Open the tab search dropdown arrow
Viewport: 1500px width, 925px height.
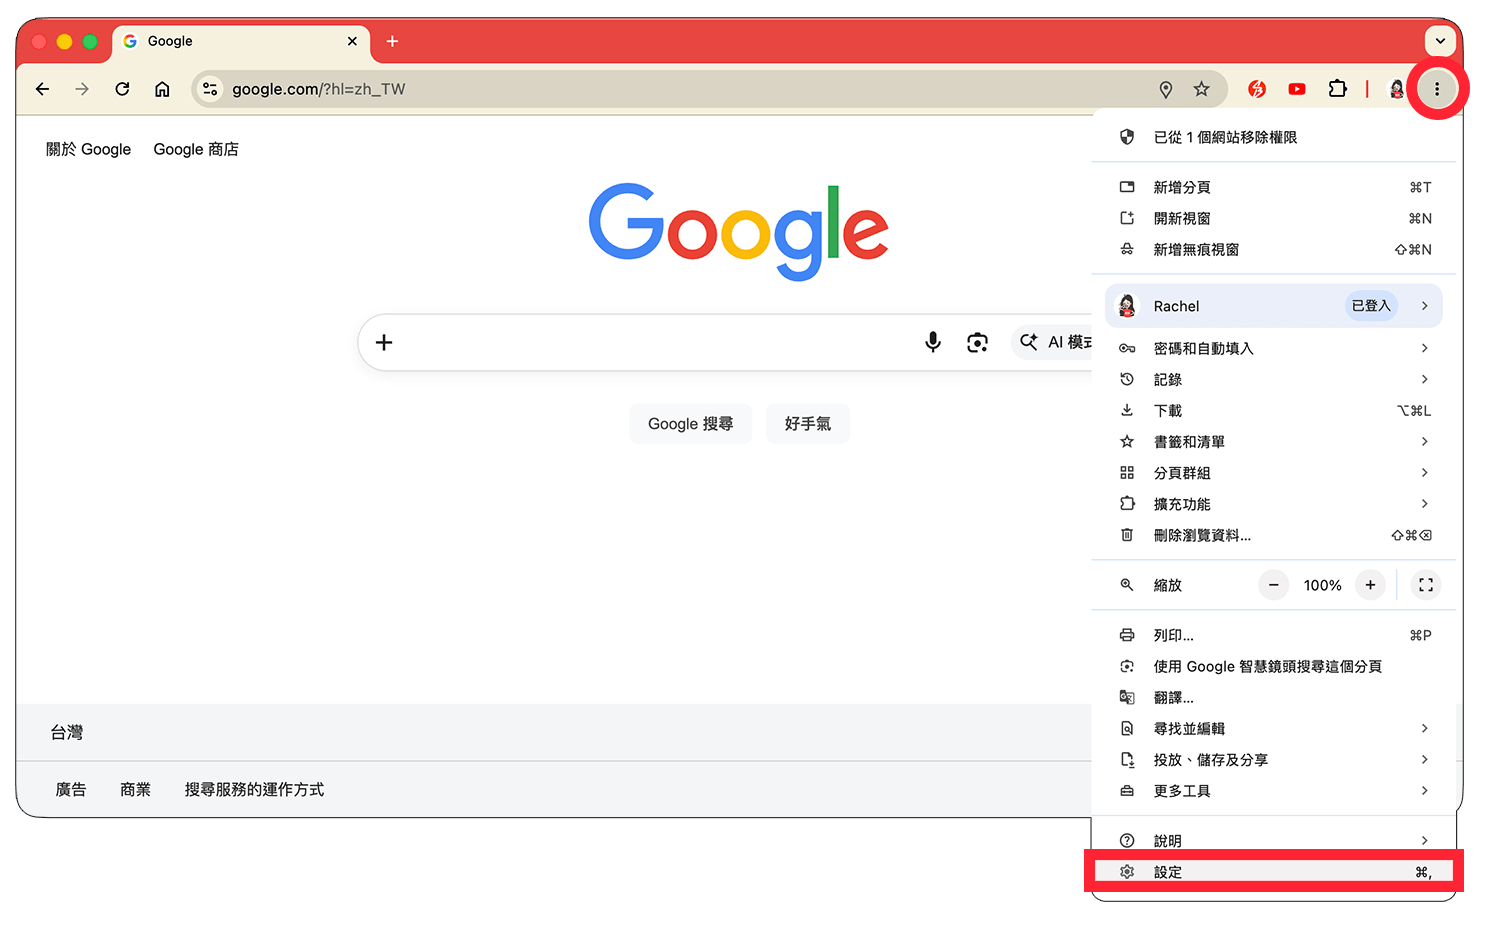pos(1440,41)
